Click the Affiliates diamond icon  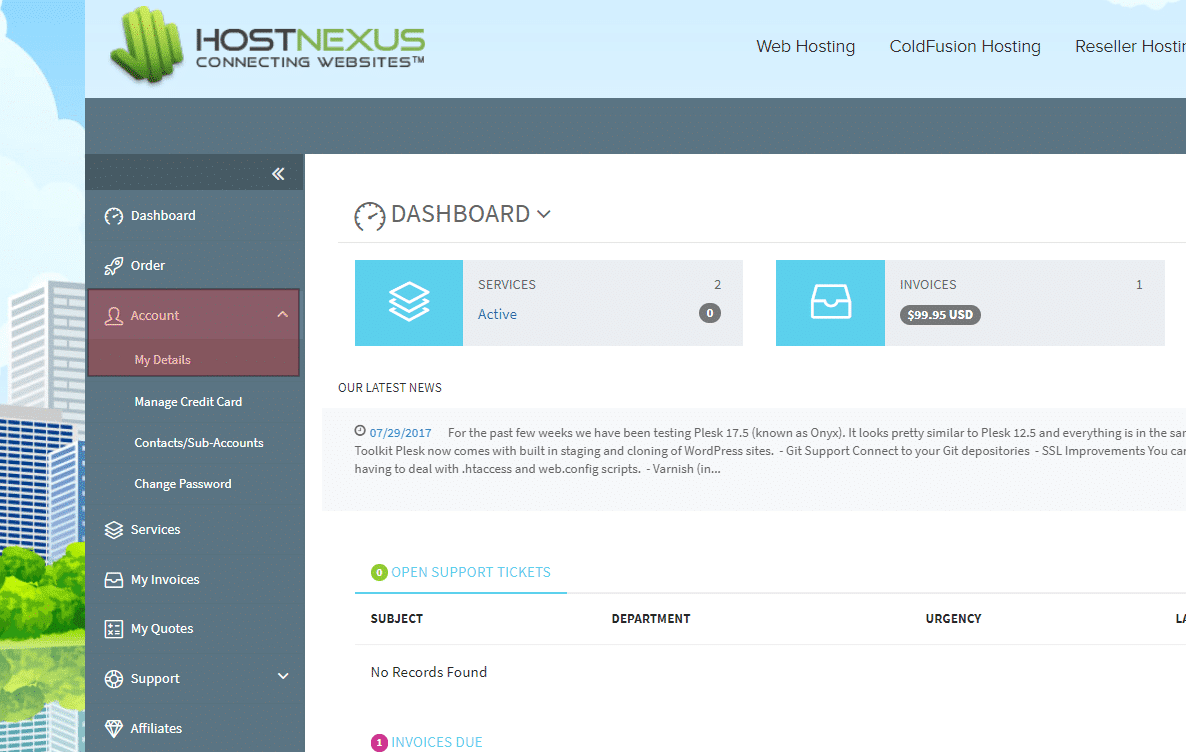[114, 729]
